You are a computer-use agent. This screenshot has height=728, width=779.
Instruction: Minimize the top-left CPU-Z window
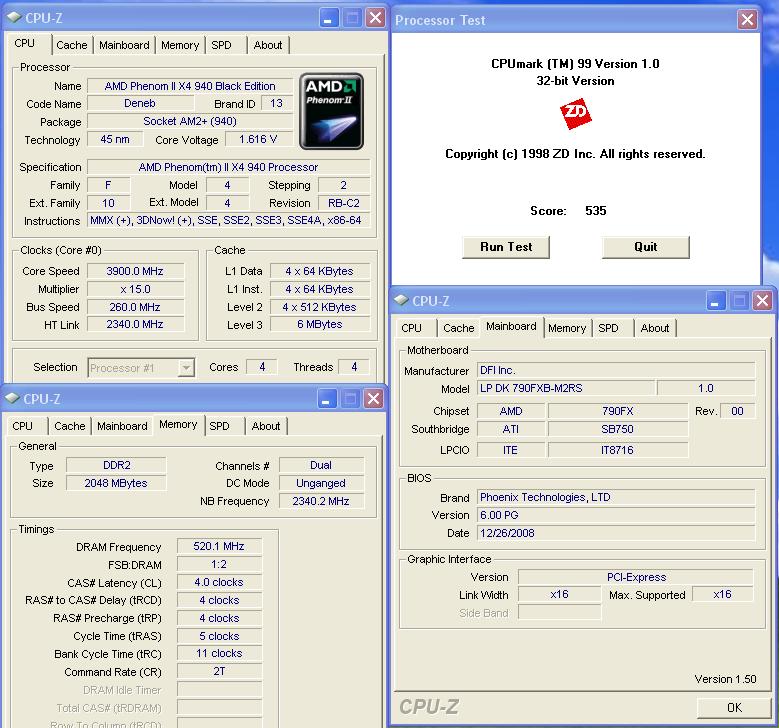coord(327,18)
